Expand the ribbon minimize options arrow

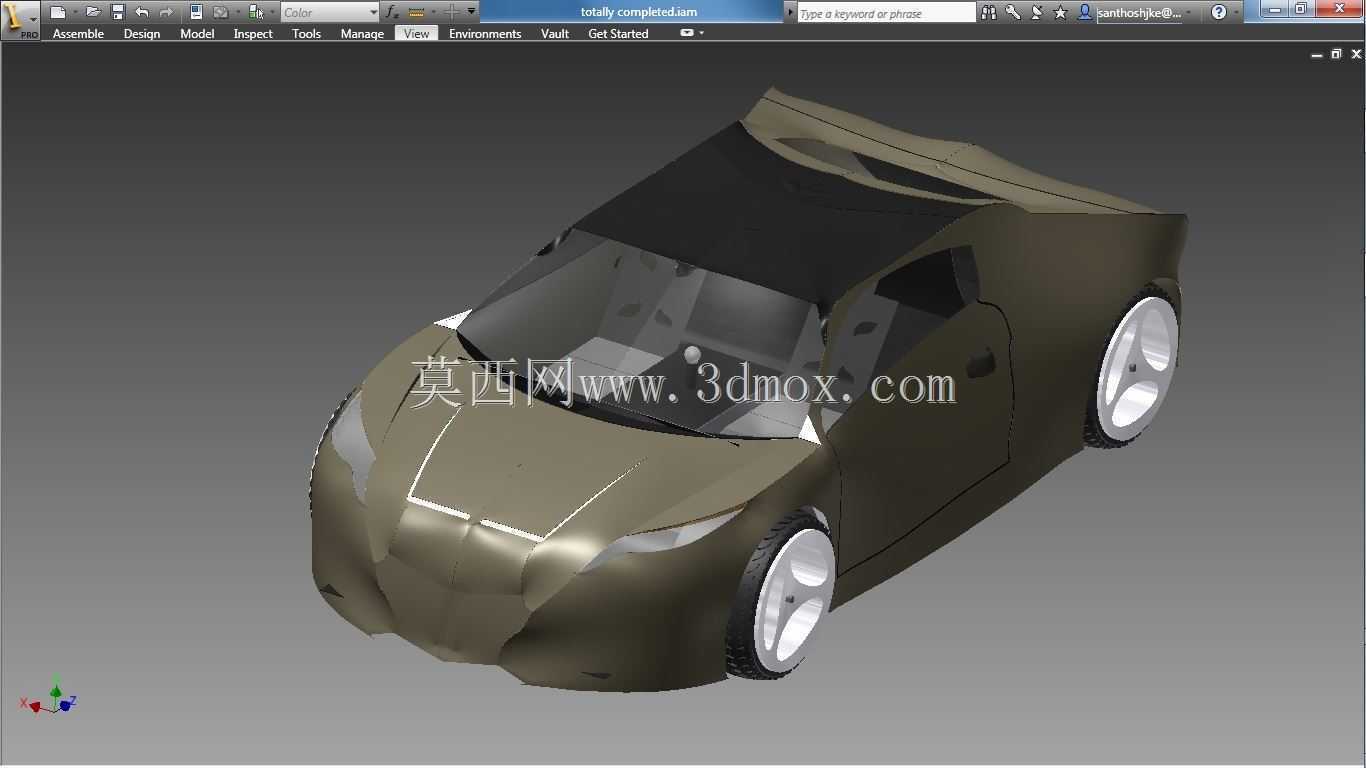(x=702, y=33)
